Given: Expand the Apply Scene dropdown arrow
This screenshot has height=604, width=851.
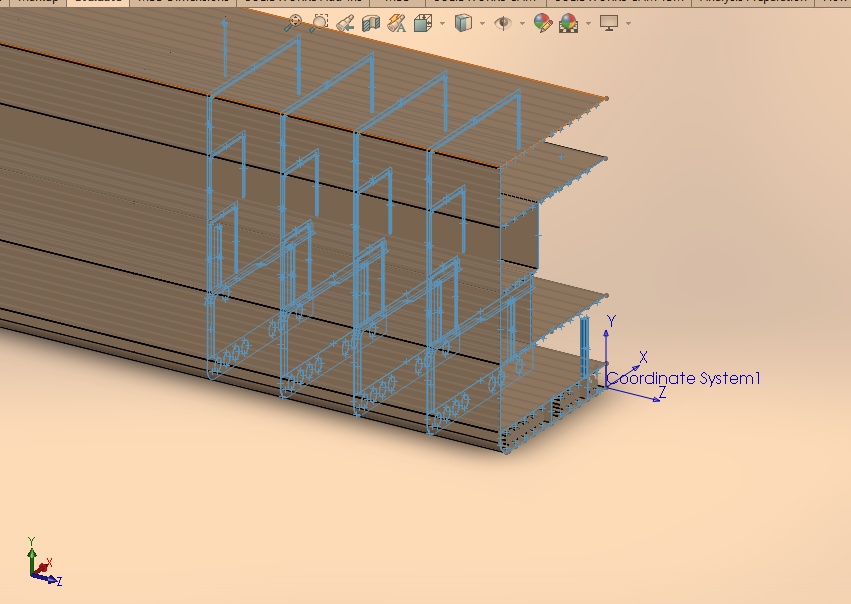Looking at the screenshot, I should tap(588, 23).
